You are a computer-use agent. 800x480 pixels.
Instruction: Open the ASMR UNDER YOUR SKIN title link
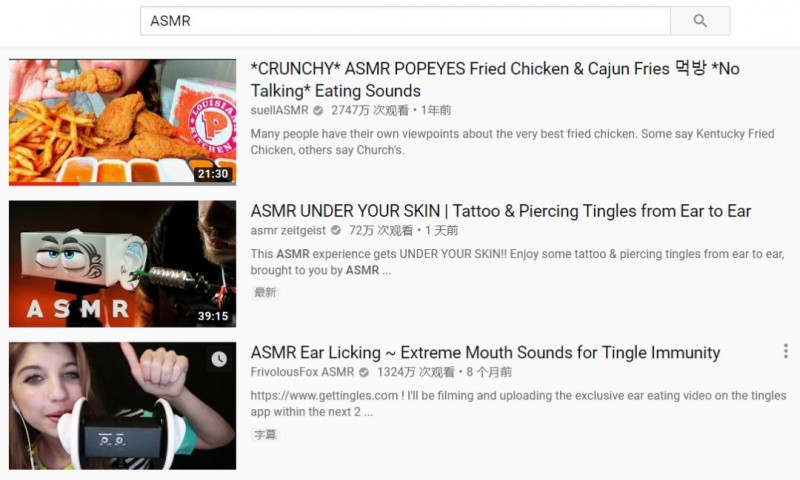tap(501, 211)
